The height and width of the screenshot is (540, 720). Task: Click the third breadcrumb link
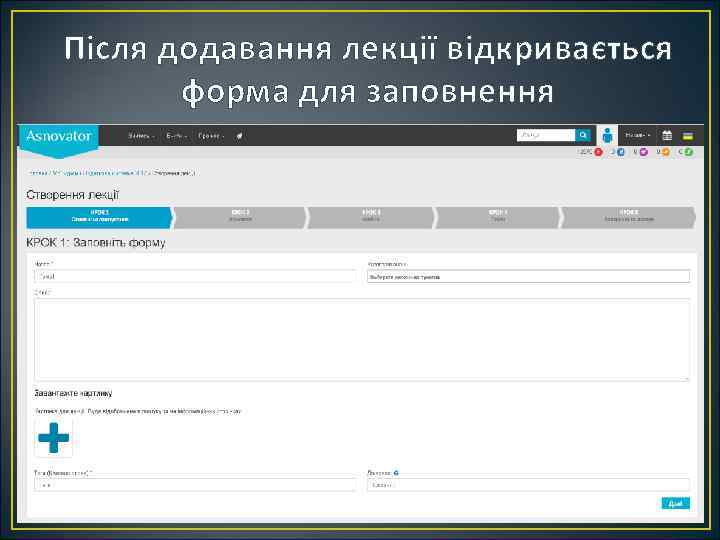click(x=115, y=173)
